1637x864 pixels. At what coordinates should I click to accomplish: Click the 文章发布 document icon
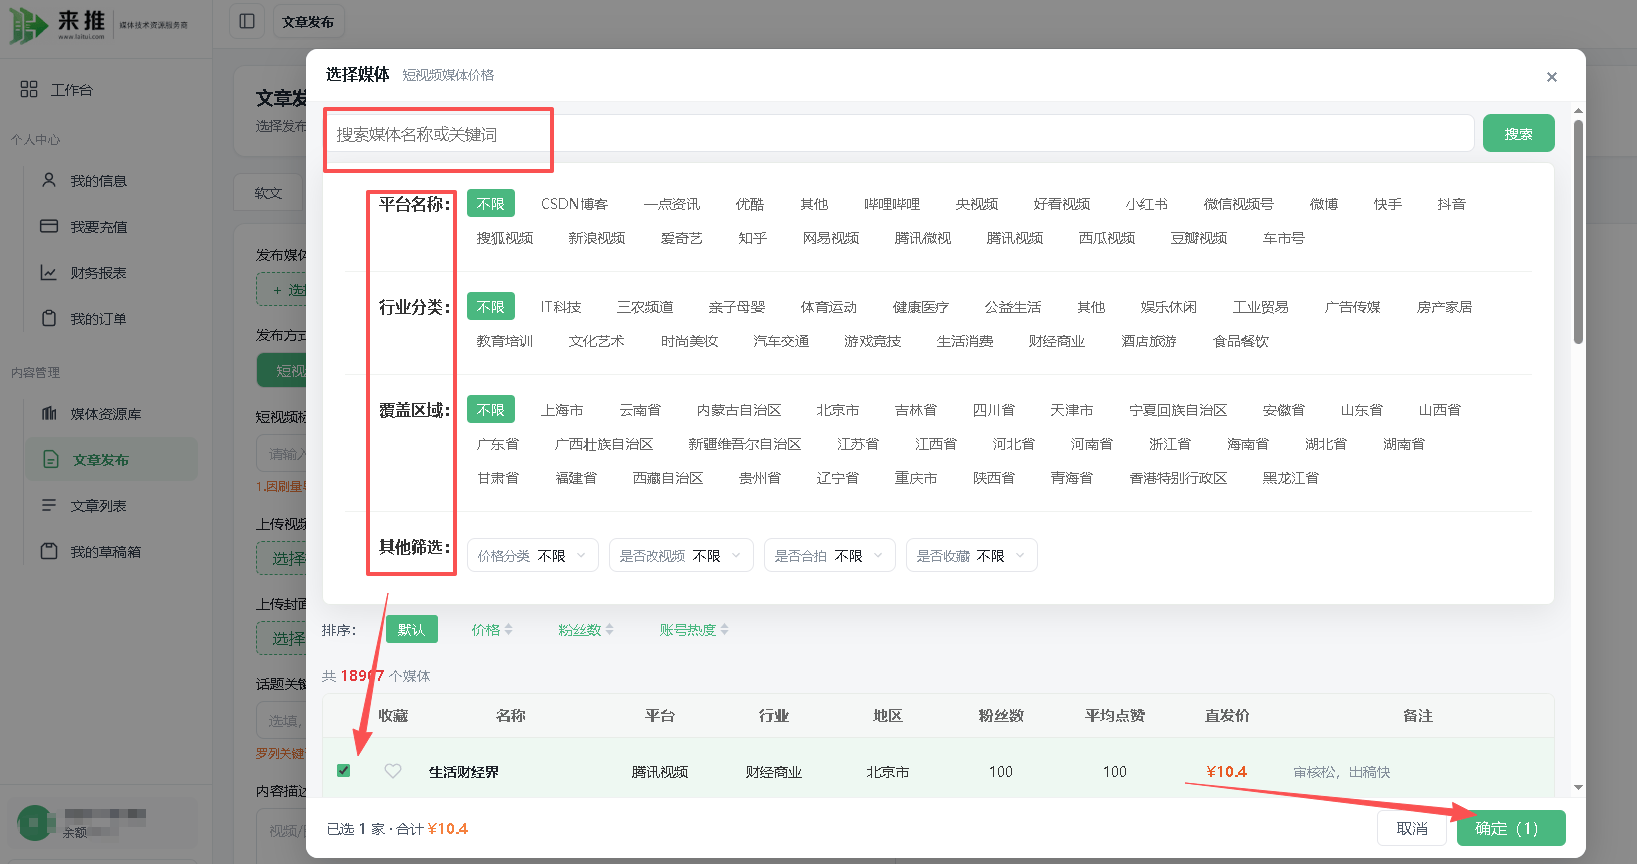pos(51,459)
